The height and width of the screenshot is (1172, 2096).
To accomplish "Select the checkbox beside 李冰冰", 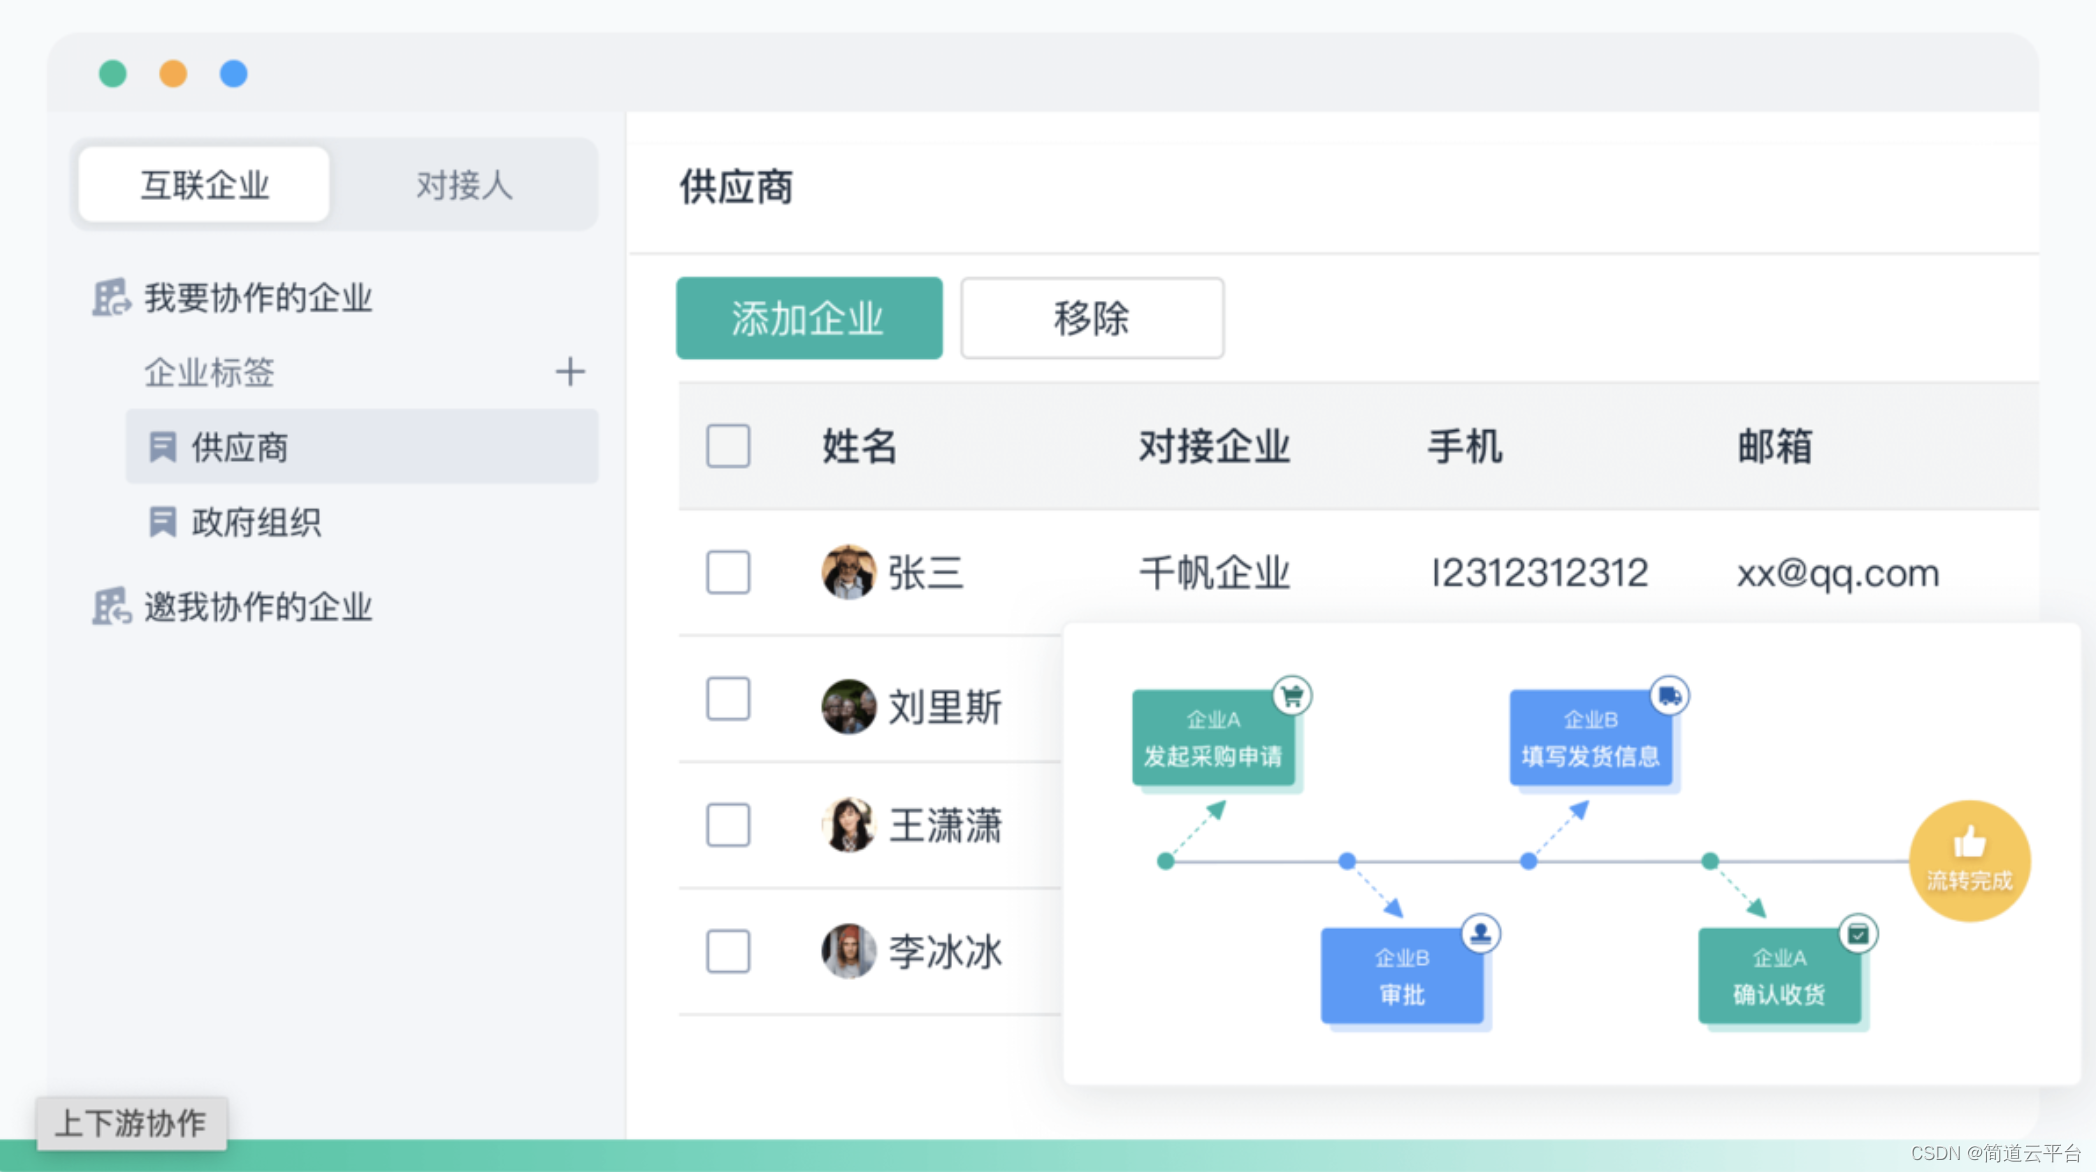I will pyautogui.click(x=728, y=951).
